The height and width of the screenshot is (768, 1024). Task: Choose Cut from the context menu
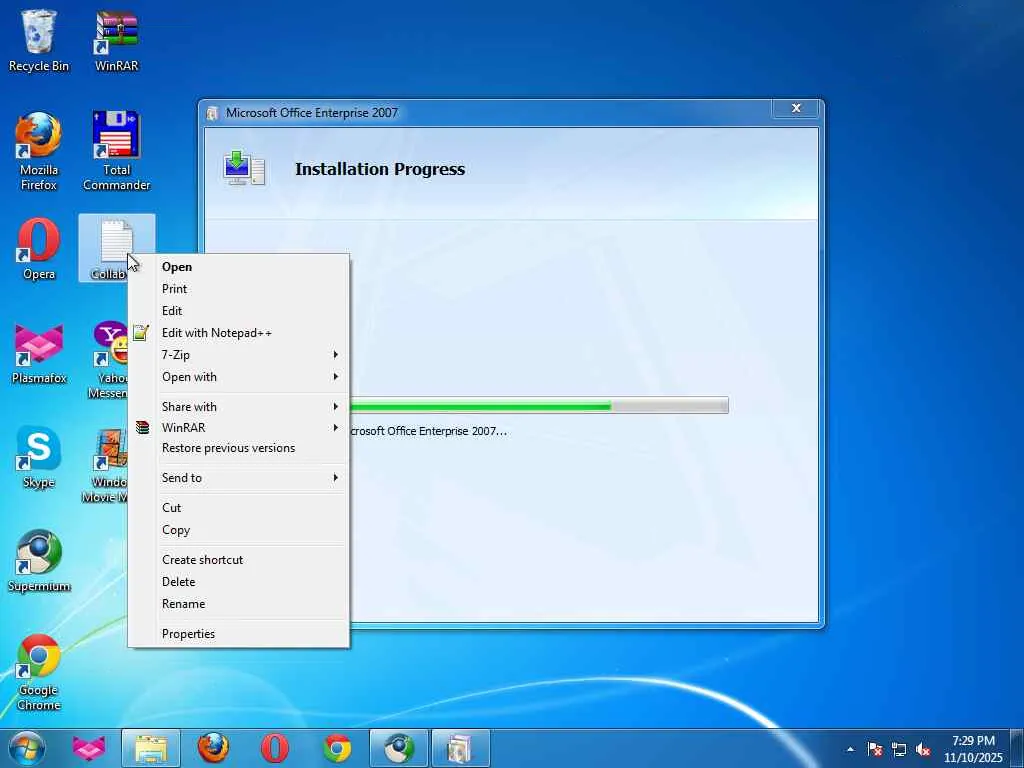pyautogui.click(x=238, y=507)
